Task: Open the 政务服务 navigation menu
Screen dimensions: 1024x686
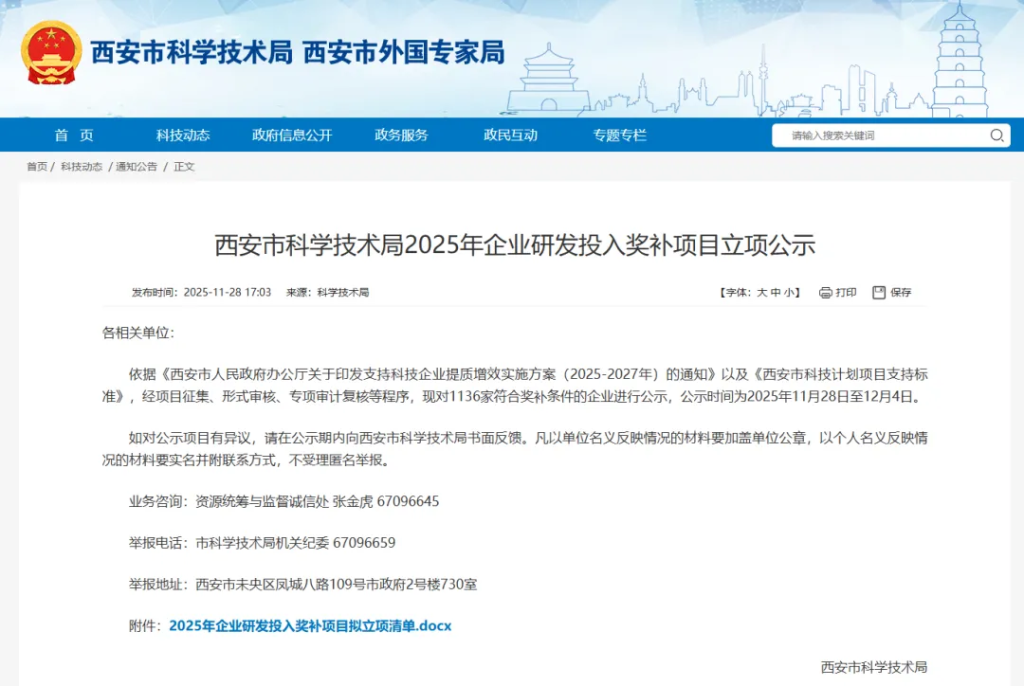Action: tap(403, 135)
